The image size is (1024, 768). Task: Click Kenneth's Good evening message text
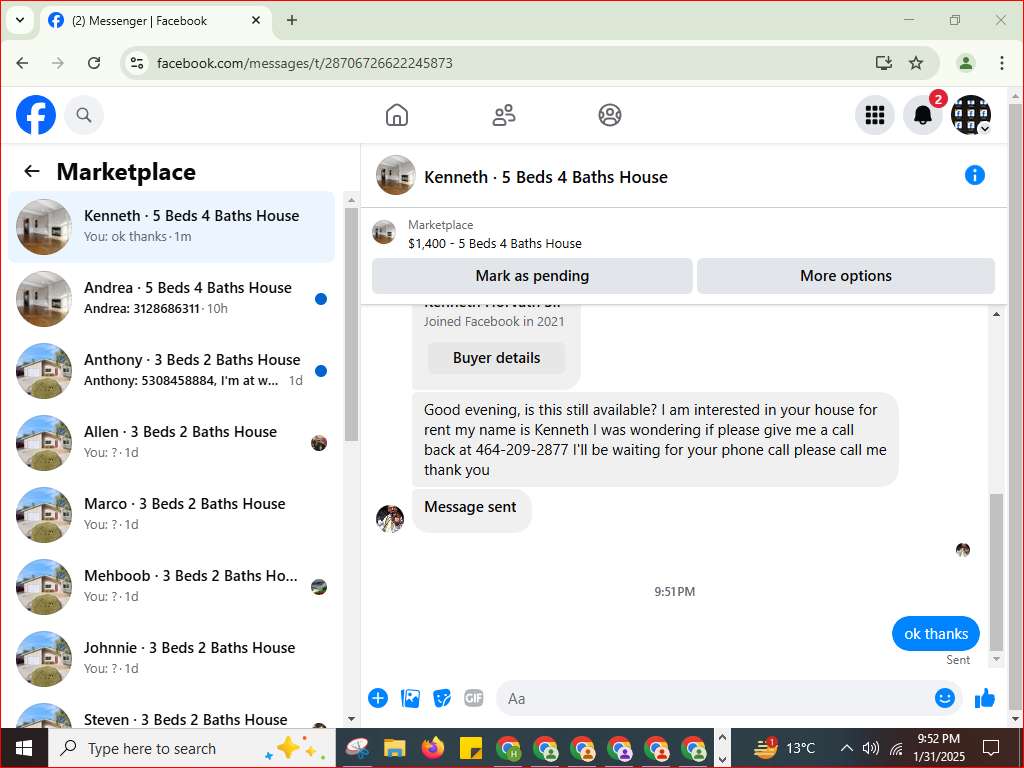tap(655, 440)
